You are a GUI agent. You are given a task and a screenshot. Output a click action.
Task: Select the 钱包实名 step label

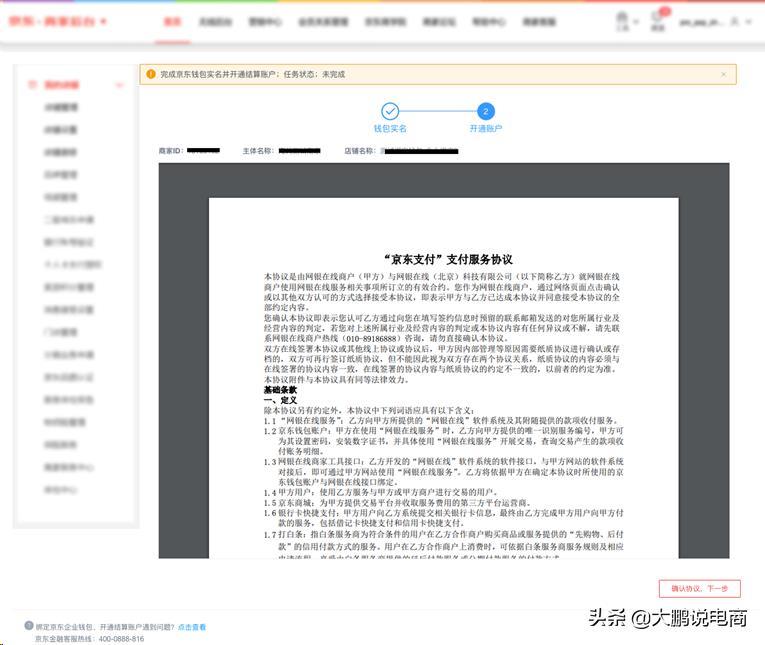[390, 128]
